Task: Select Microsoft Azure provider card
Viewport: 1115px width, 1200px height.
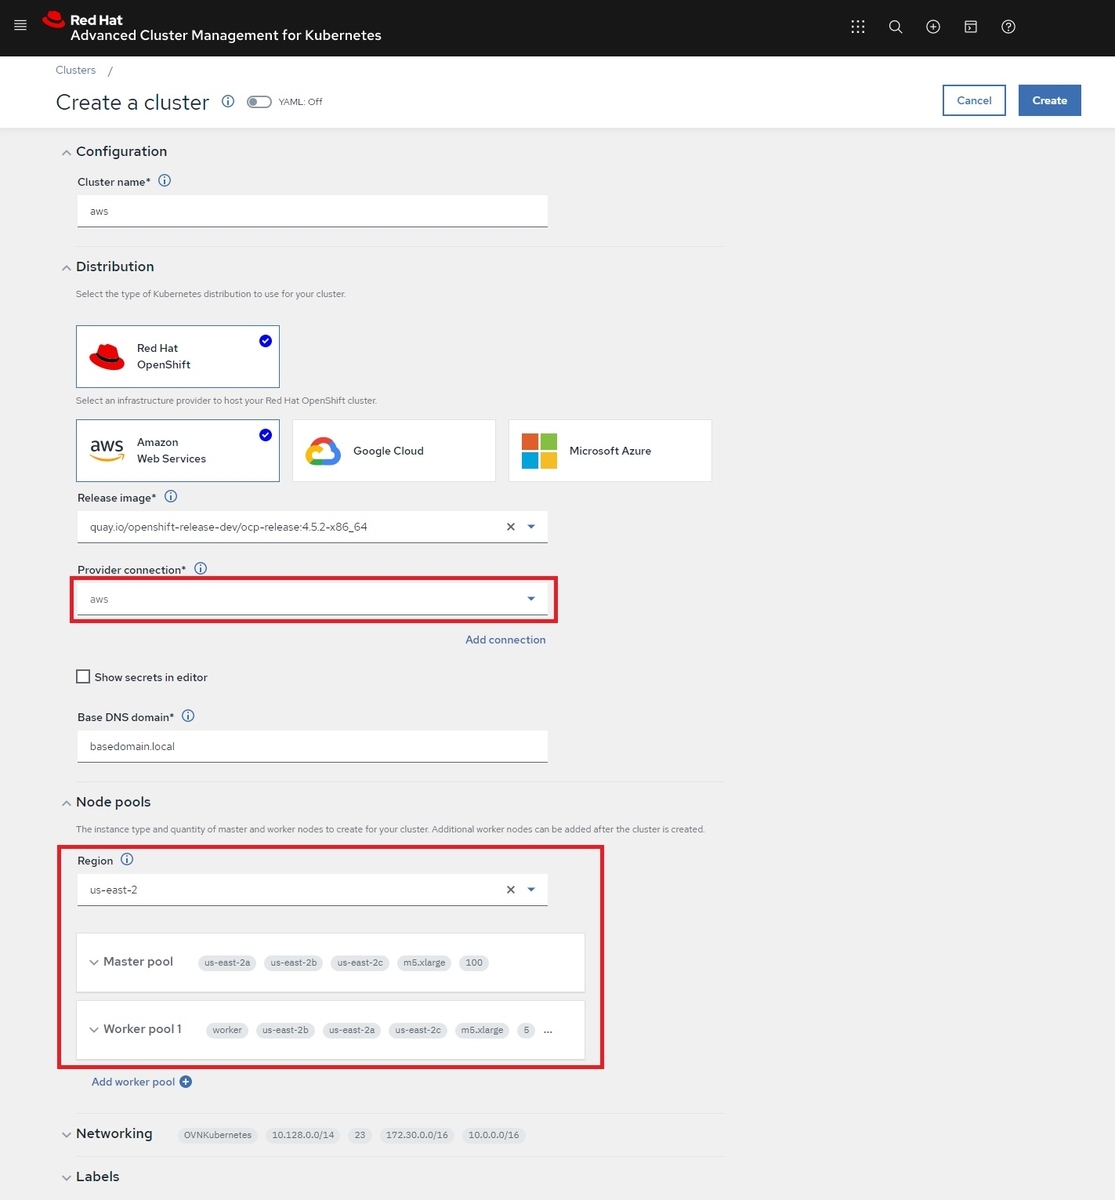Action: [x=610, y=450]
